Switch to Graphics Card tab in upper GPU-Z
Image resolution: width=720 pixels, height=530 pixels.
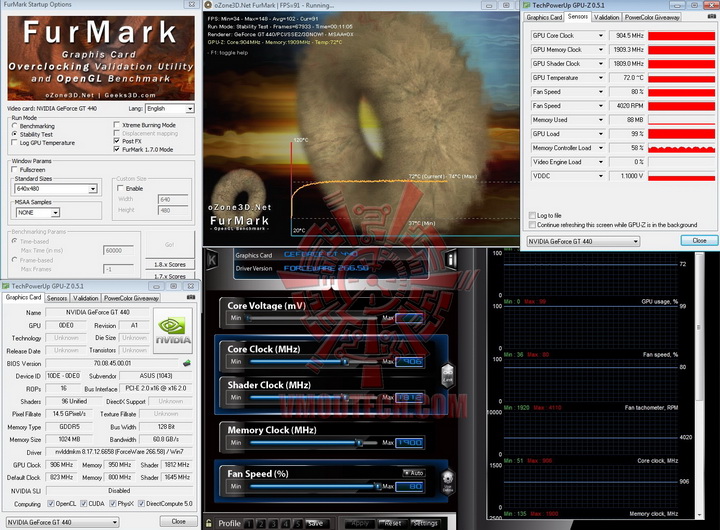click(x=544, y=17)
